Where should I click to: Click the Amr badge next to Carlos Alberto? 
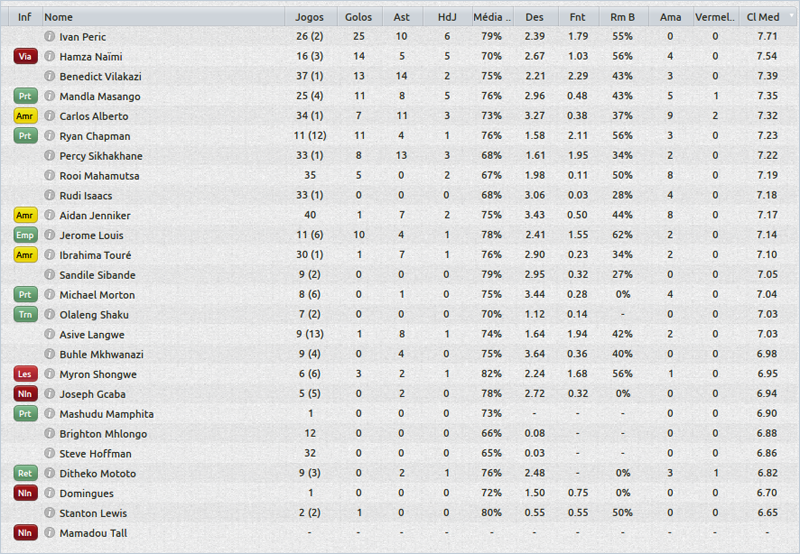pyautogui.click(x=25, y=116)
